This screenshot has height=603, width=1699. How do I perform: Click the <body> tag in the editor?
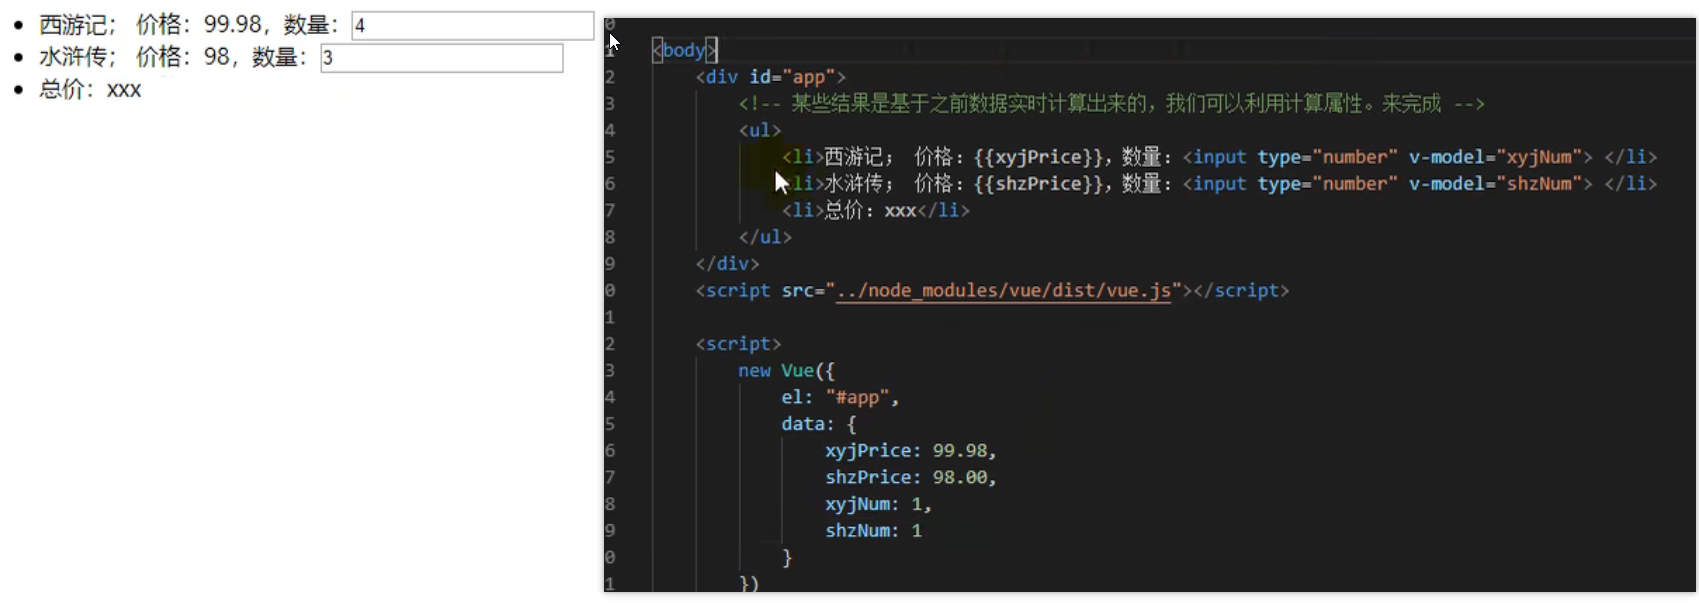(685, 50)
